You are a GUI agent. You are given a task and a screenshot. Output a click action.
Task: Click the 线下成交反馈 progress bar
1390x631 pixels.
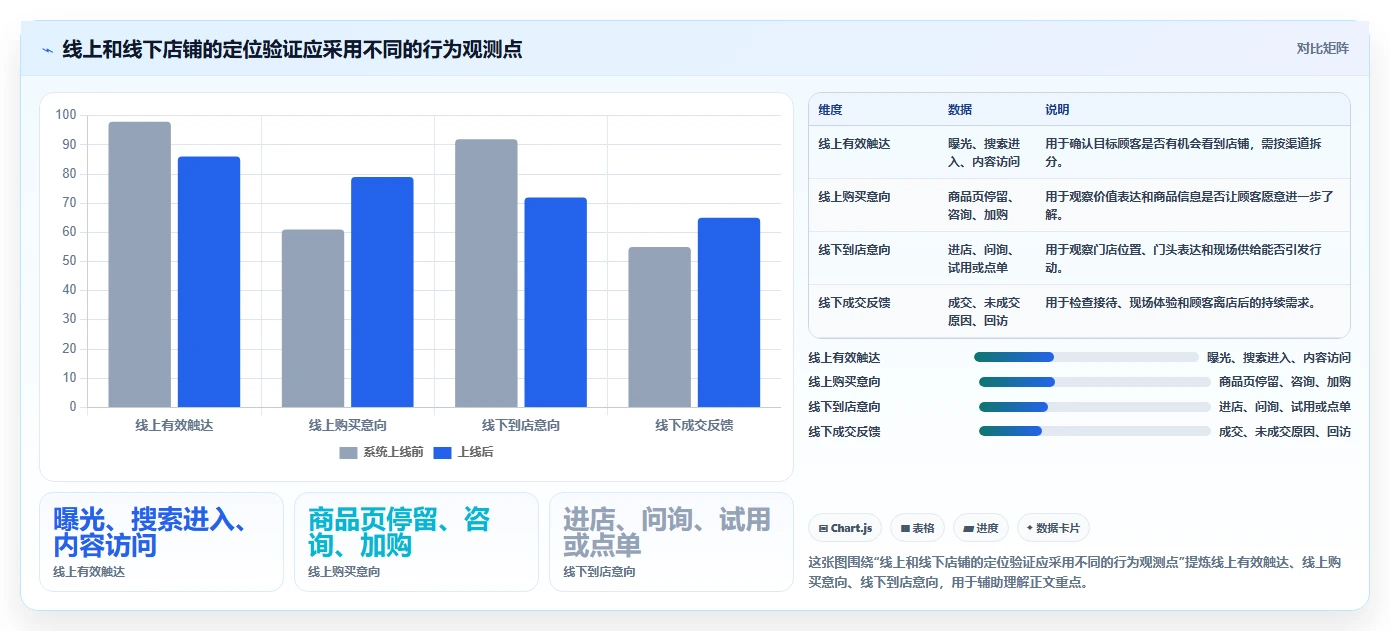1095,431
